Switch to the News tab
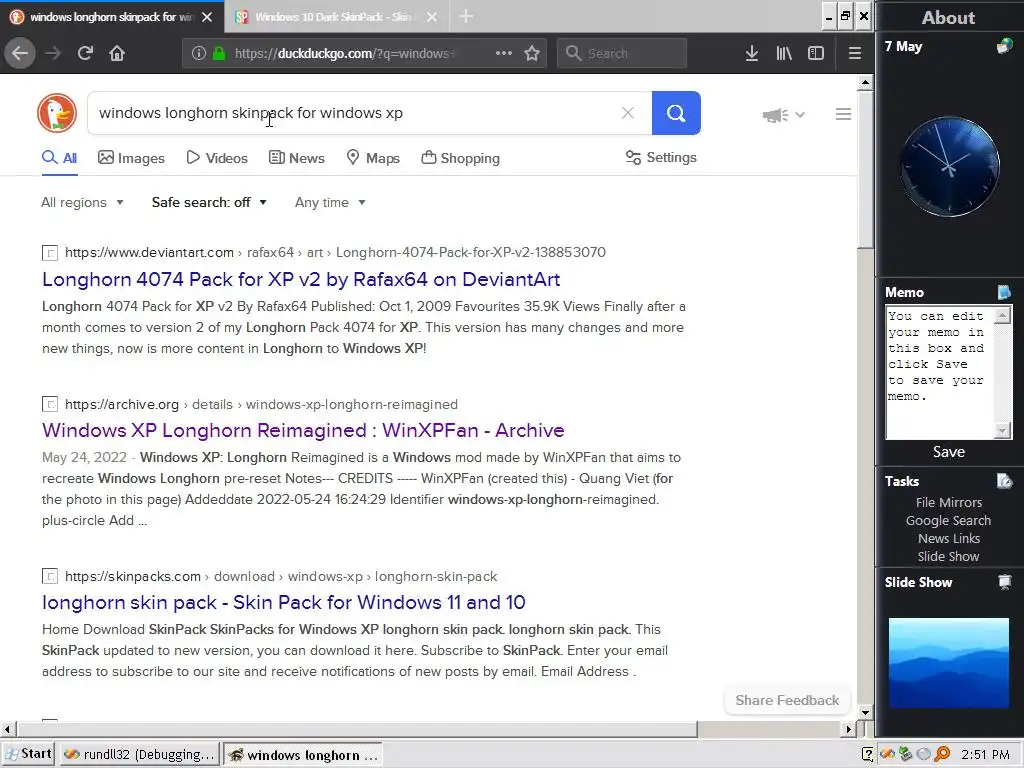 pyautogui.click(x=296, y=158)
